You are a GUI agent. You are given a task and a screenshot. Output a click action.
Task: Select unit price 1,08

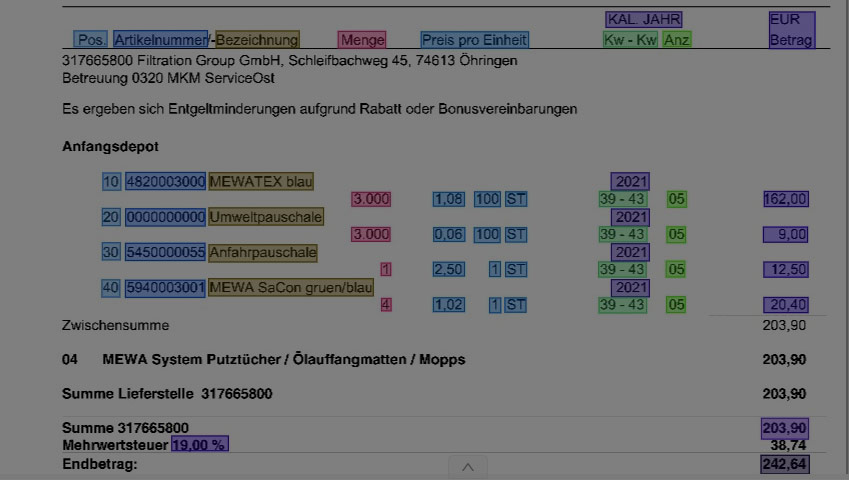point(449,199)
